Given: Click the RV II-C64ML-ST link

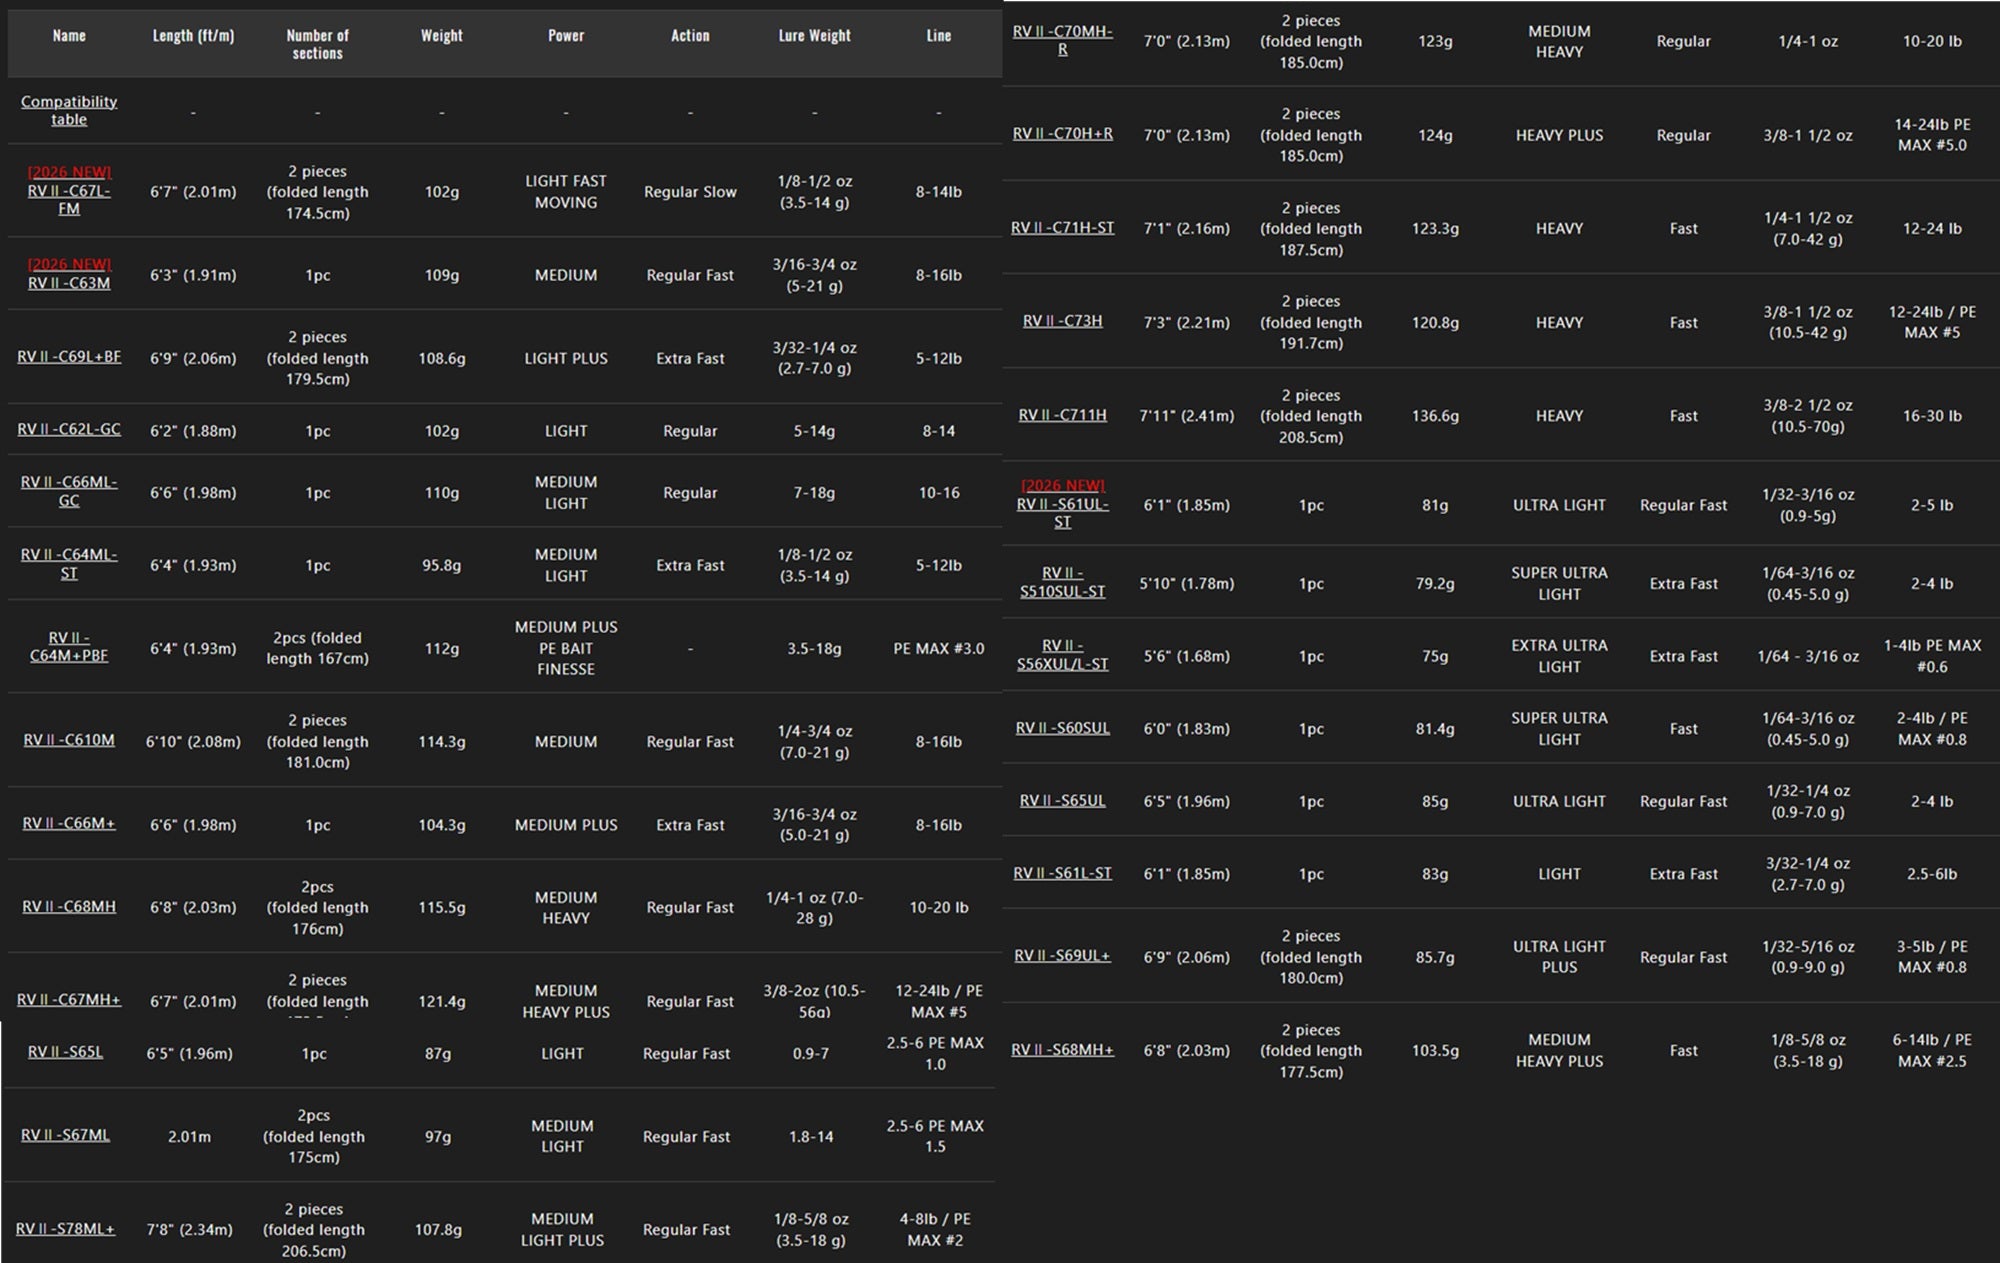Looking at the screenshot, I should tap(69, 564).
